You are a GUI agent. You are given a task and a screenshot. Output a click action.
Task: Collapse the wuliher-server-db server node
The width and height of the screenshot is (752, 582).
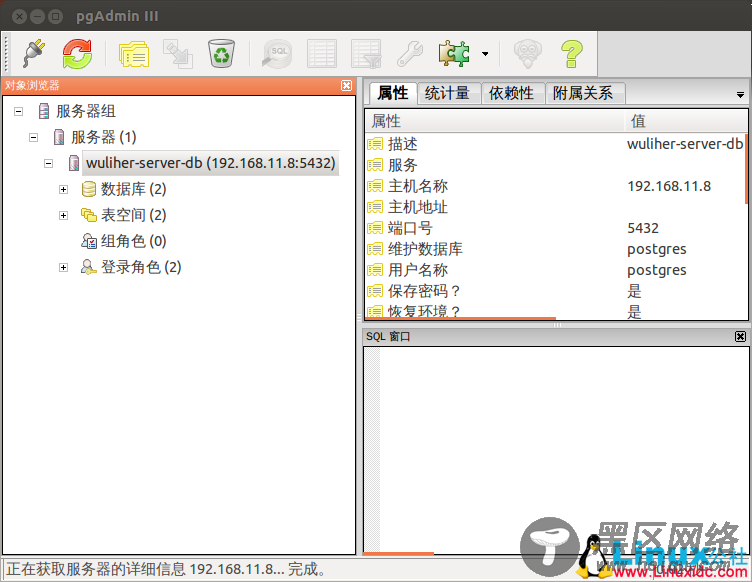click(x=48, y=163)
